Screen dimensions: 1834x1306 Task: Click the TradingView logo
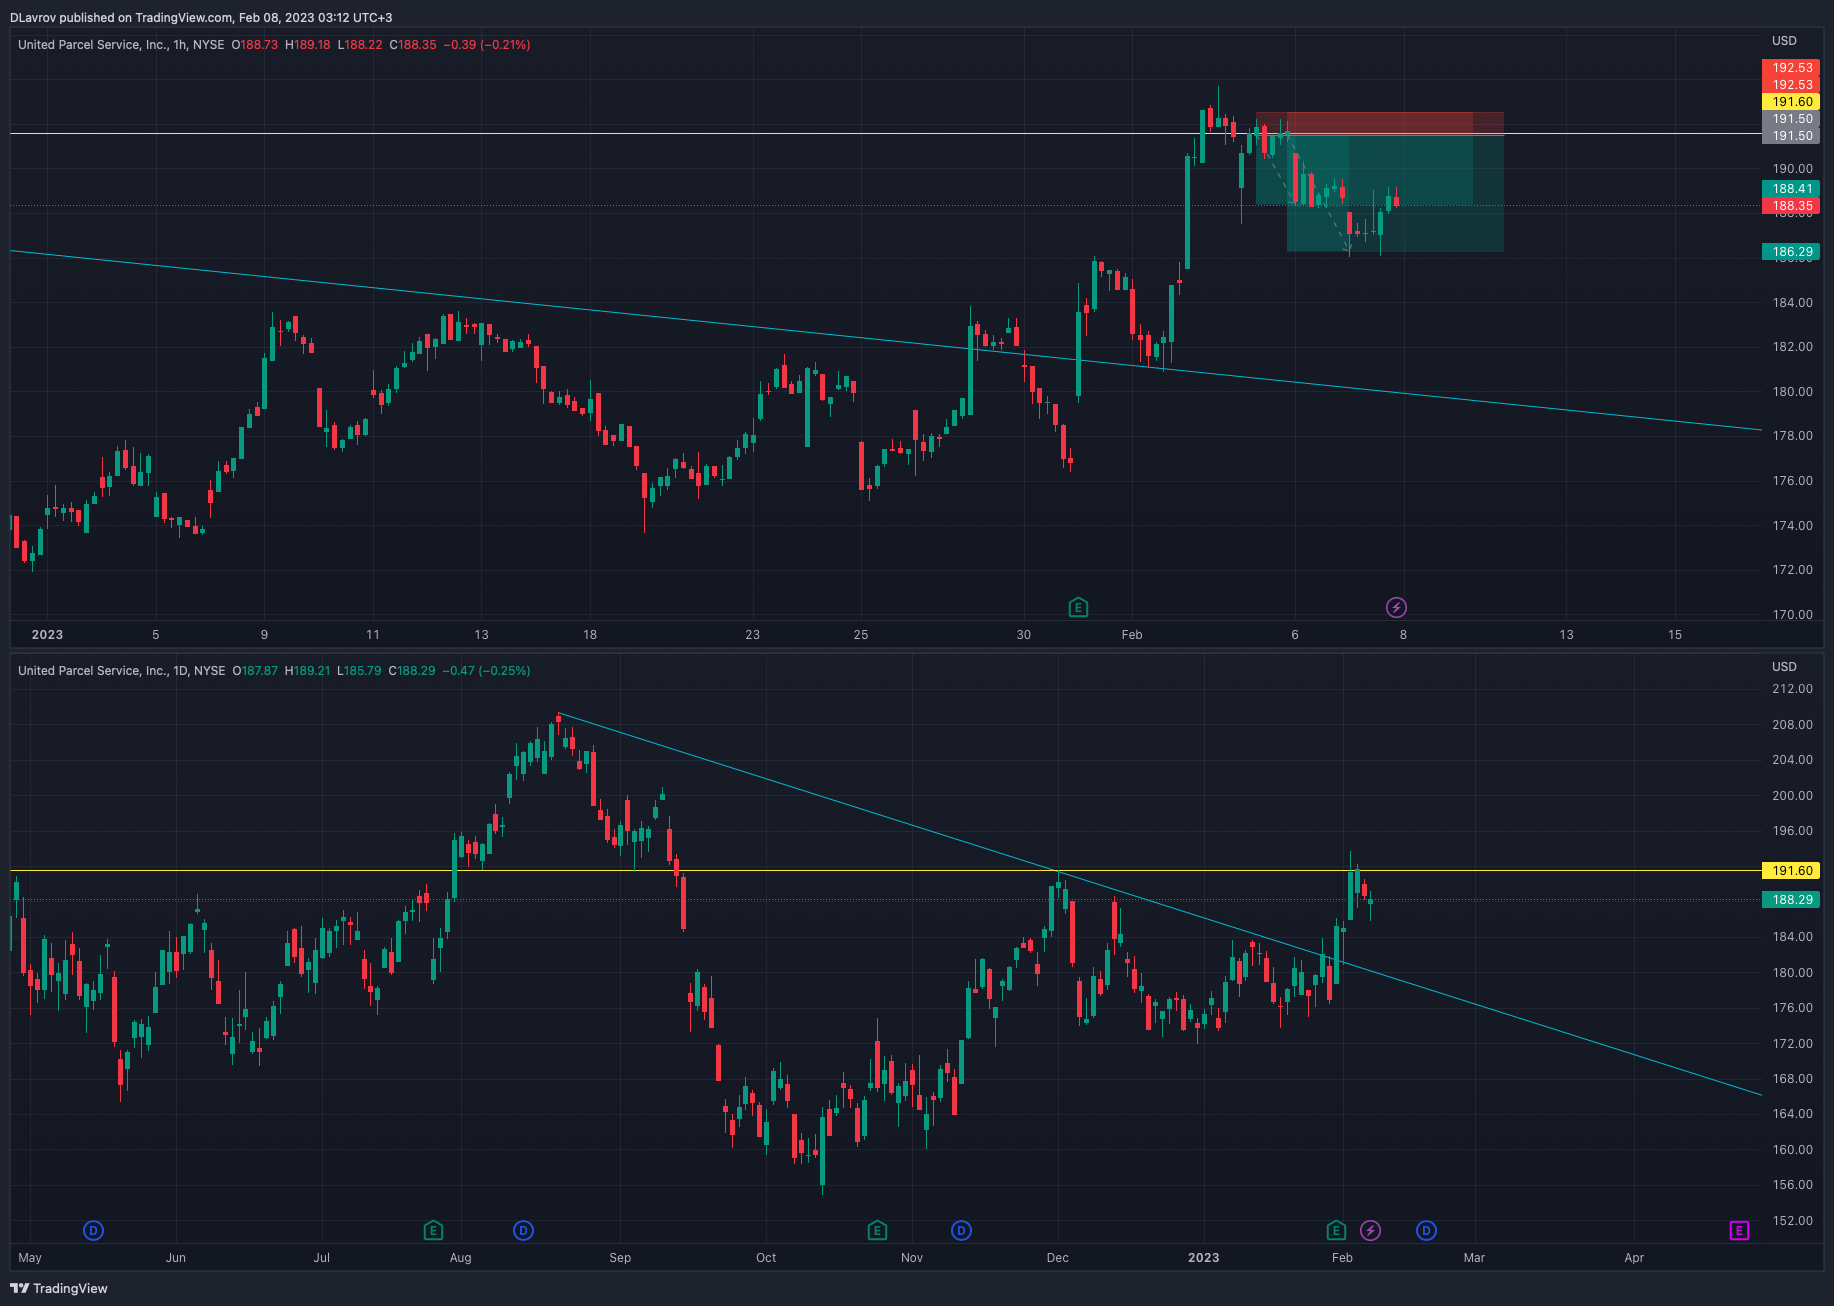pyautogui.click(x=59, y=1288)
